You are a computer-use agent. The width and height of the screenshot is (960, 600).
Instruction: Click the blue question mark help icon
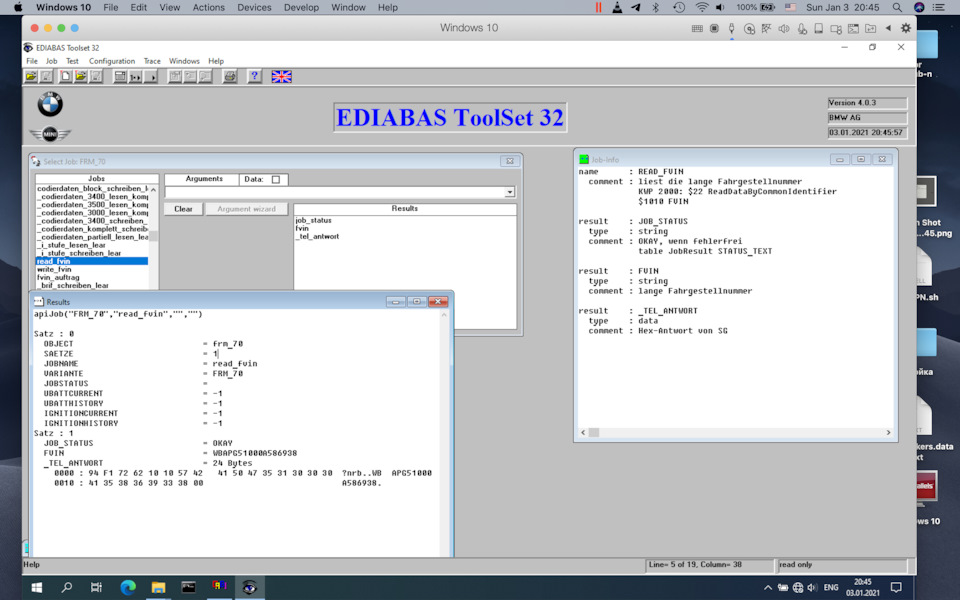pos(254,77)
